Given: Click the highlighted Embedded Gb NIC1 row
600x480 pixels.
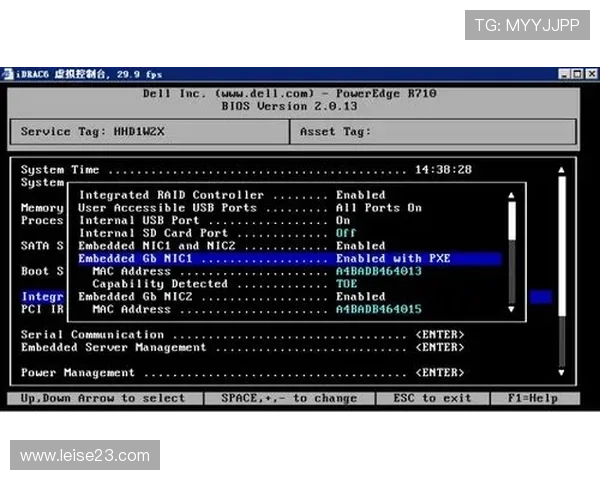Looking at the screenshot, I should 290,258.
